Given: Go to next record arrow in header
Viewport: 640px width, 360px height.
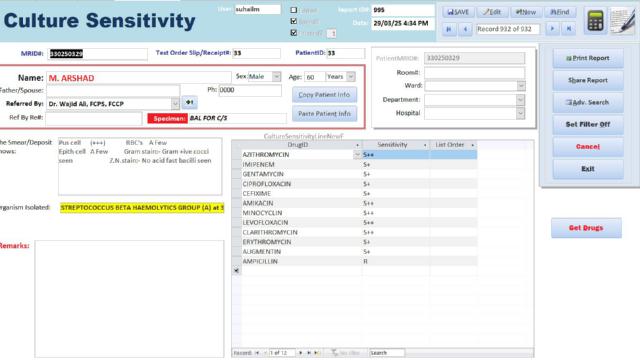Looking at the screenshot, I should [x=552, y=29].
